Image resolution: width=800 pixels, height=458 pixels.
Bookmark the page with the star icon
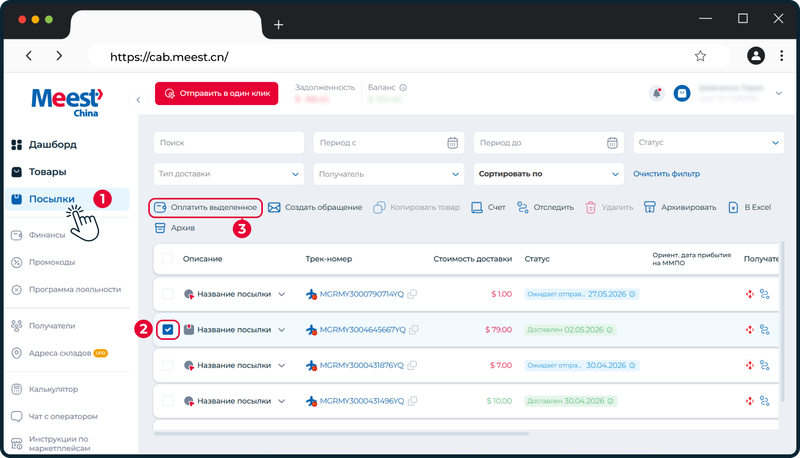pyautogui.click(x=700, y=56)
